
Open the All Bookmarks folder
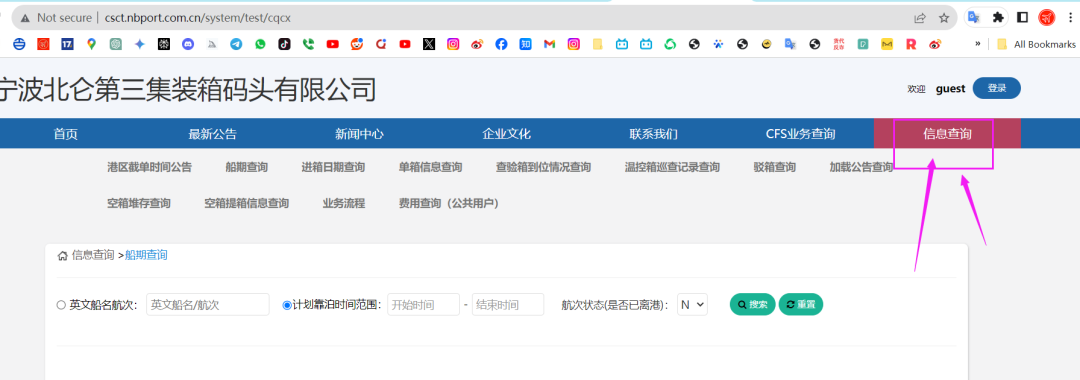pyautogui.click(x=1036, y=44)
